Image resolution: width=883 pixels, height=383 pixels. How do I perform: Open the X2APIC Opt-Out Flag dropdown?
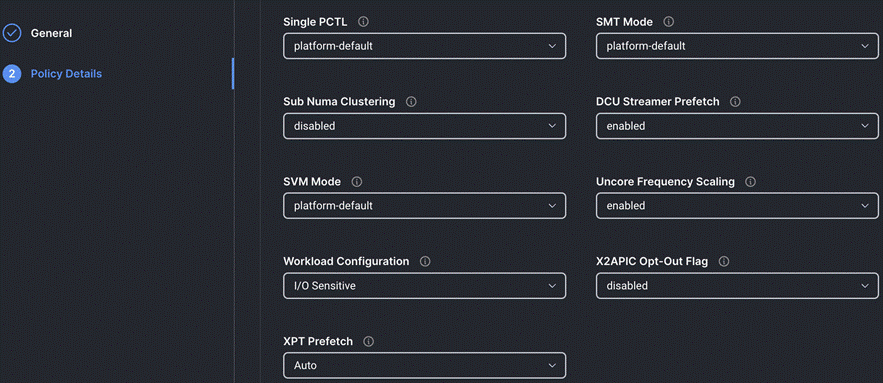(737, 286)
